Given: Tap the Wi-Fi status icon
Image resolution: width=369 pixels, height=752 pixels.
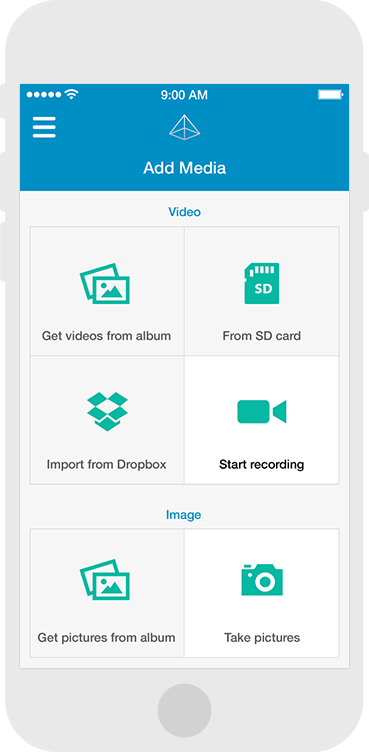Looking at the screenshot, I should tap(71, 94).
